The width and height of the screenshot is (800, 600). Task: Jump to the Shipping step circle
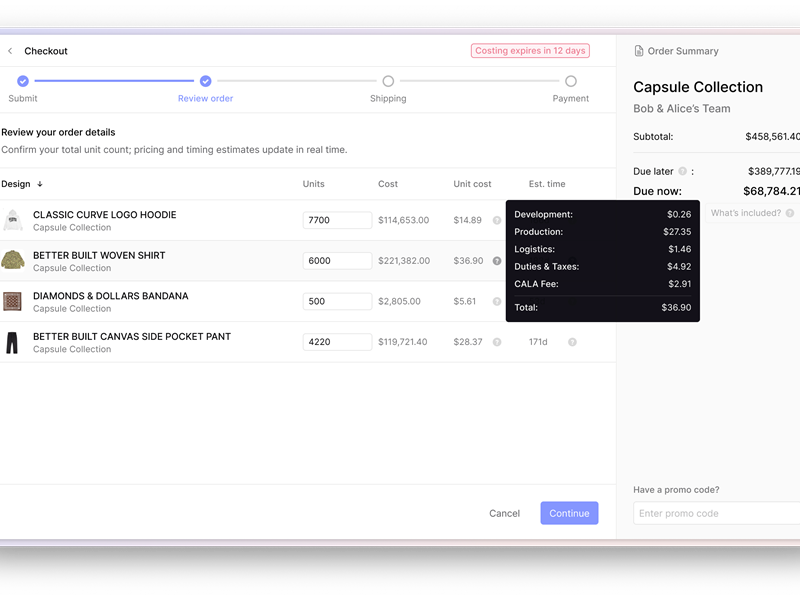tap(388, 81)
